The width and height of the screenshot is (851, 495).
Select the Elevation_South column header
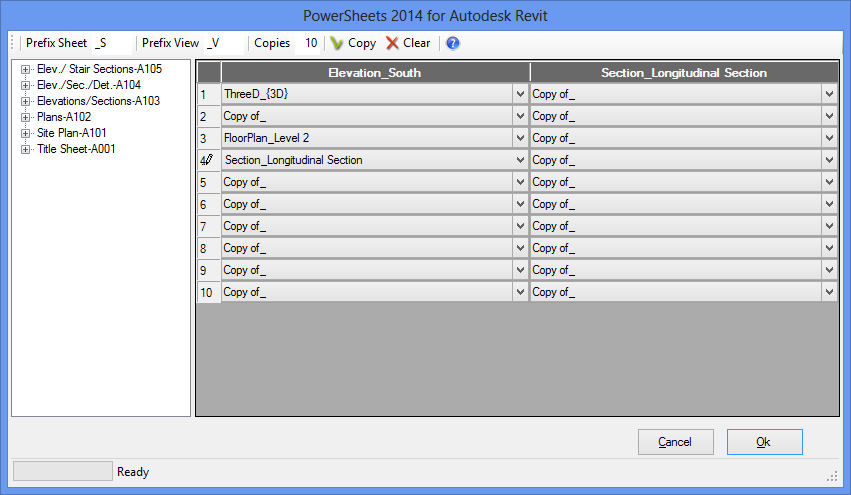click(x=375, y=73)
